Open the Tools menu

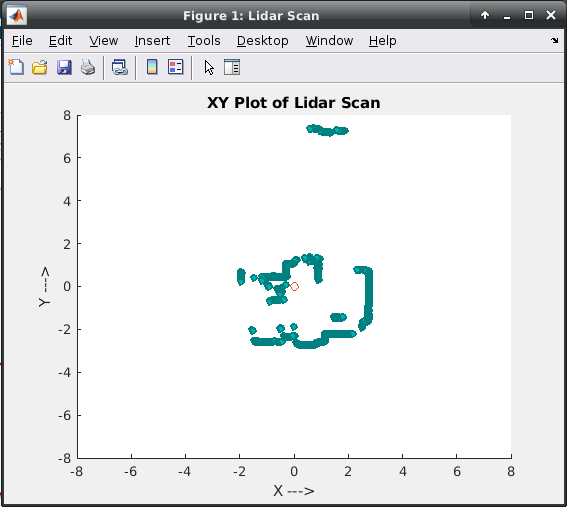[x=204, y=41]
